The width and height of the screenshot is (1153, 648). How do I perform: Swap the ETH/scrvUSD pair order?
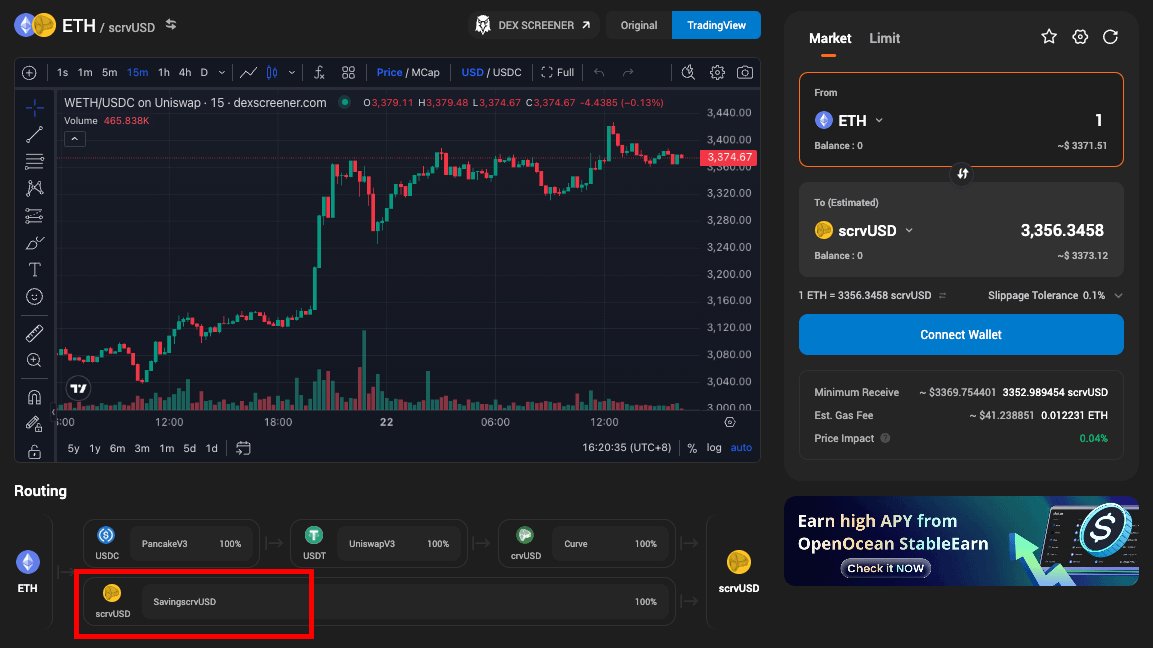[x=171, y=24]
